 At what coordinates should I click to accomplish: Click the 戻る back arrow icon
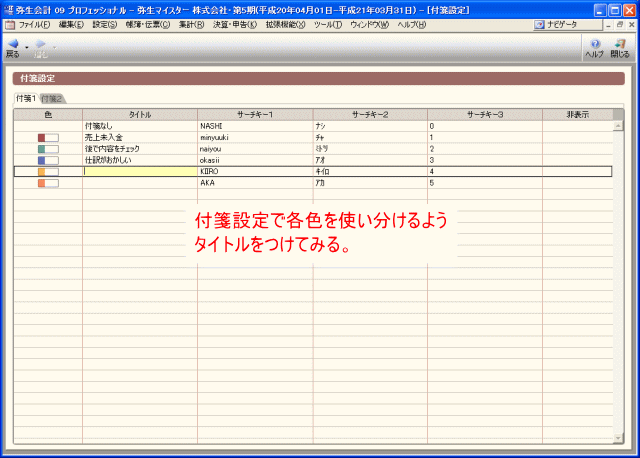tap(13, 44)
